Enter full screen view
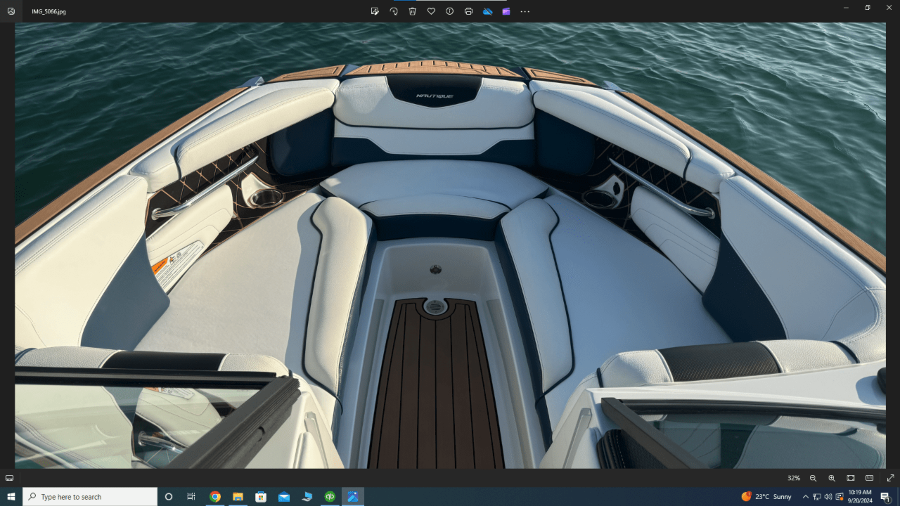900x506 pixels. click(890, 478)
